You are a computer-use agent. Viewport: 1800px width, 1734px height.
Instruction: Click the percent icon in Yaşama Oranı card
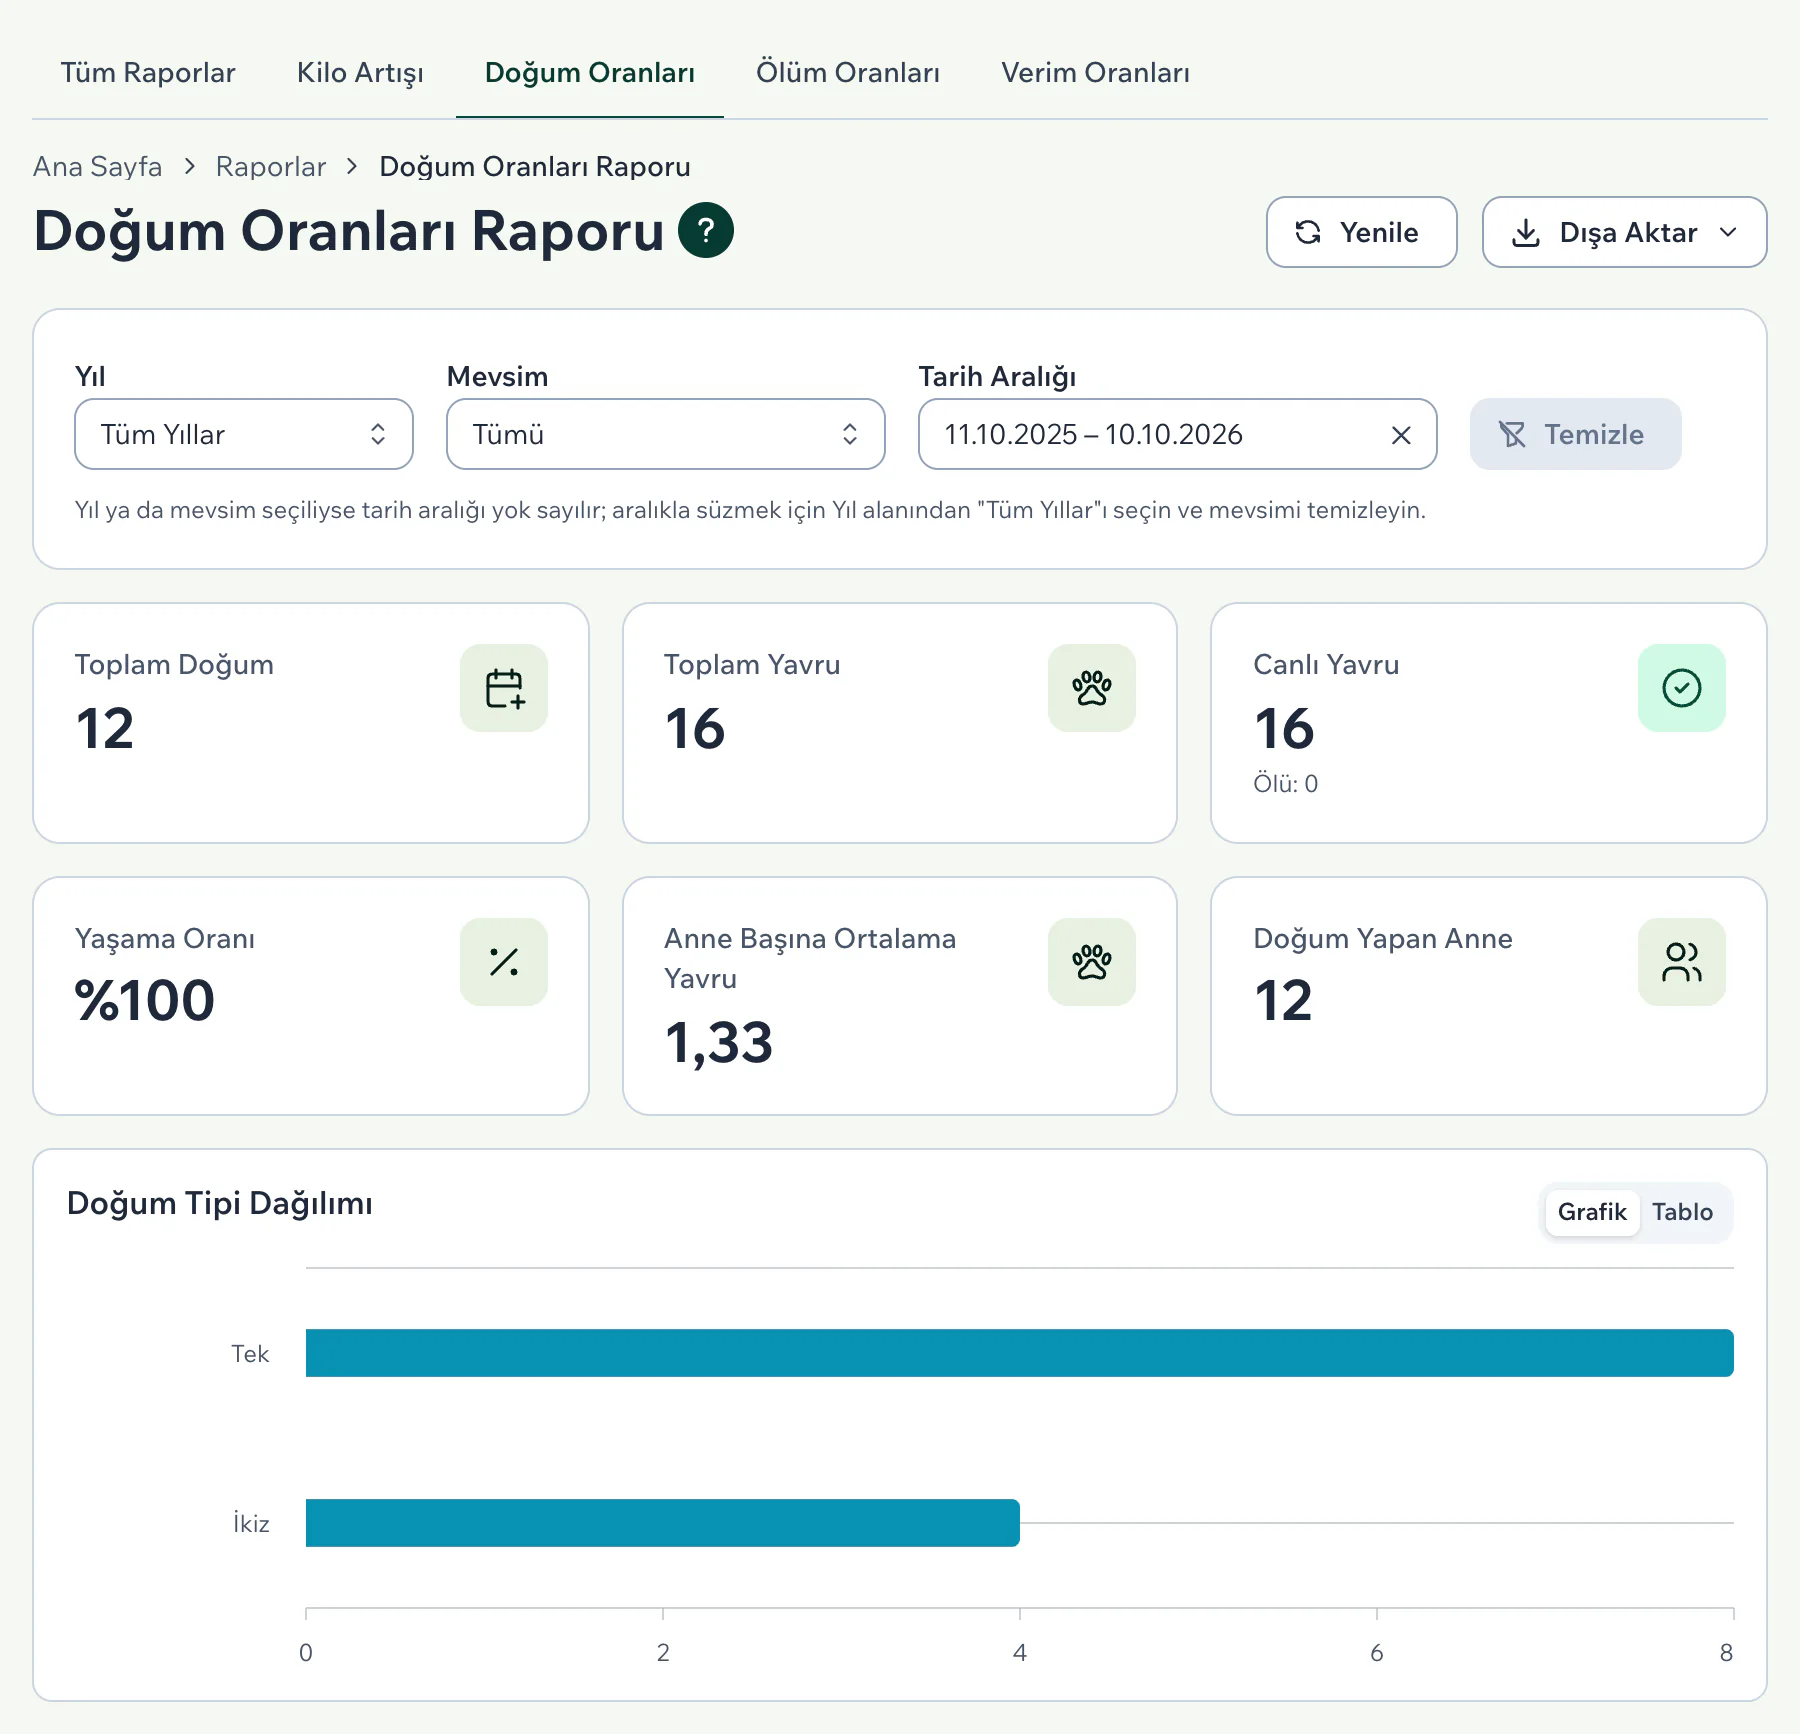[504, 962]
